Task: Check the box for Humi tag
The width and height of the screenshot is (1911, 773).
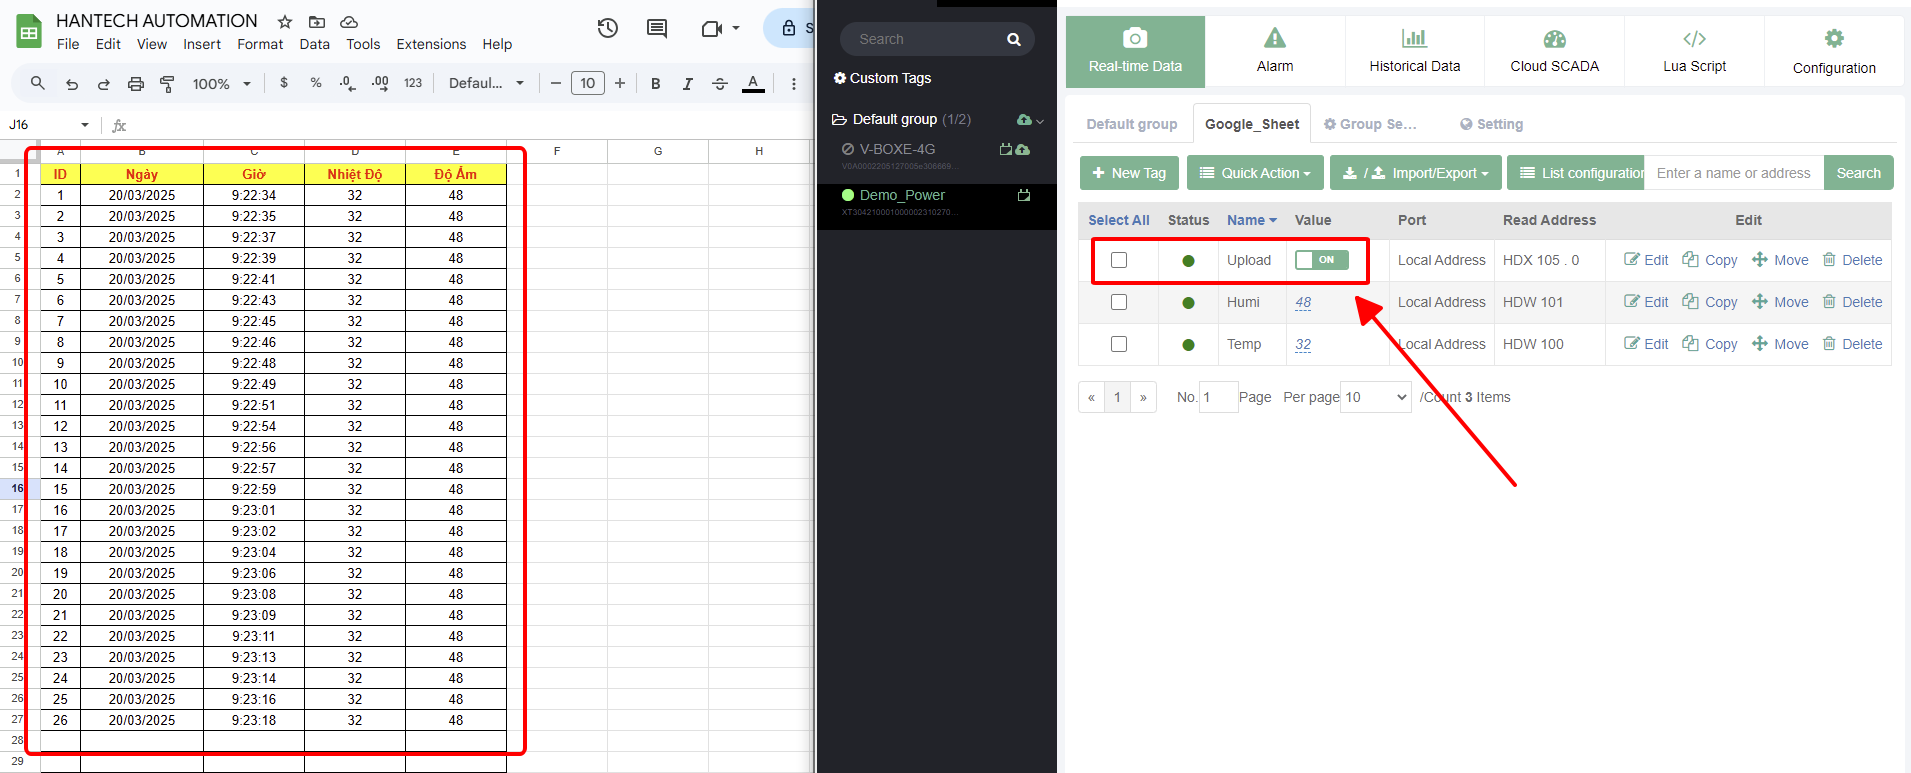Action: [x=1119, y=302]
